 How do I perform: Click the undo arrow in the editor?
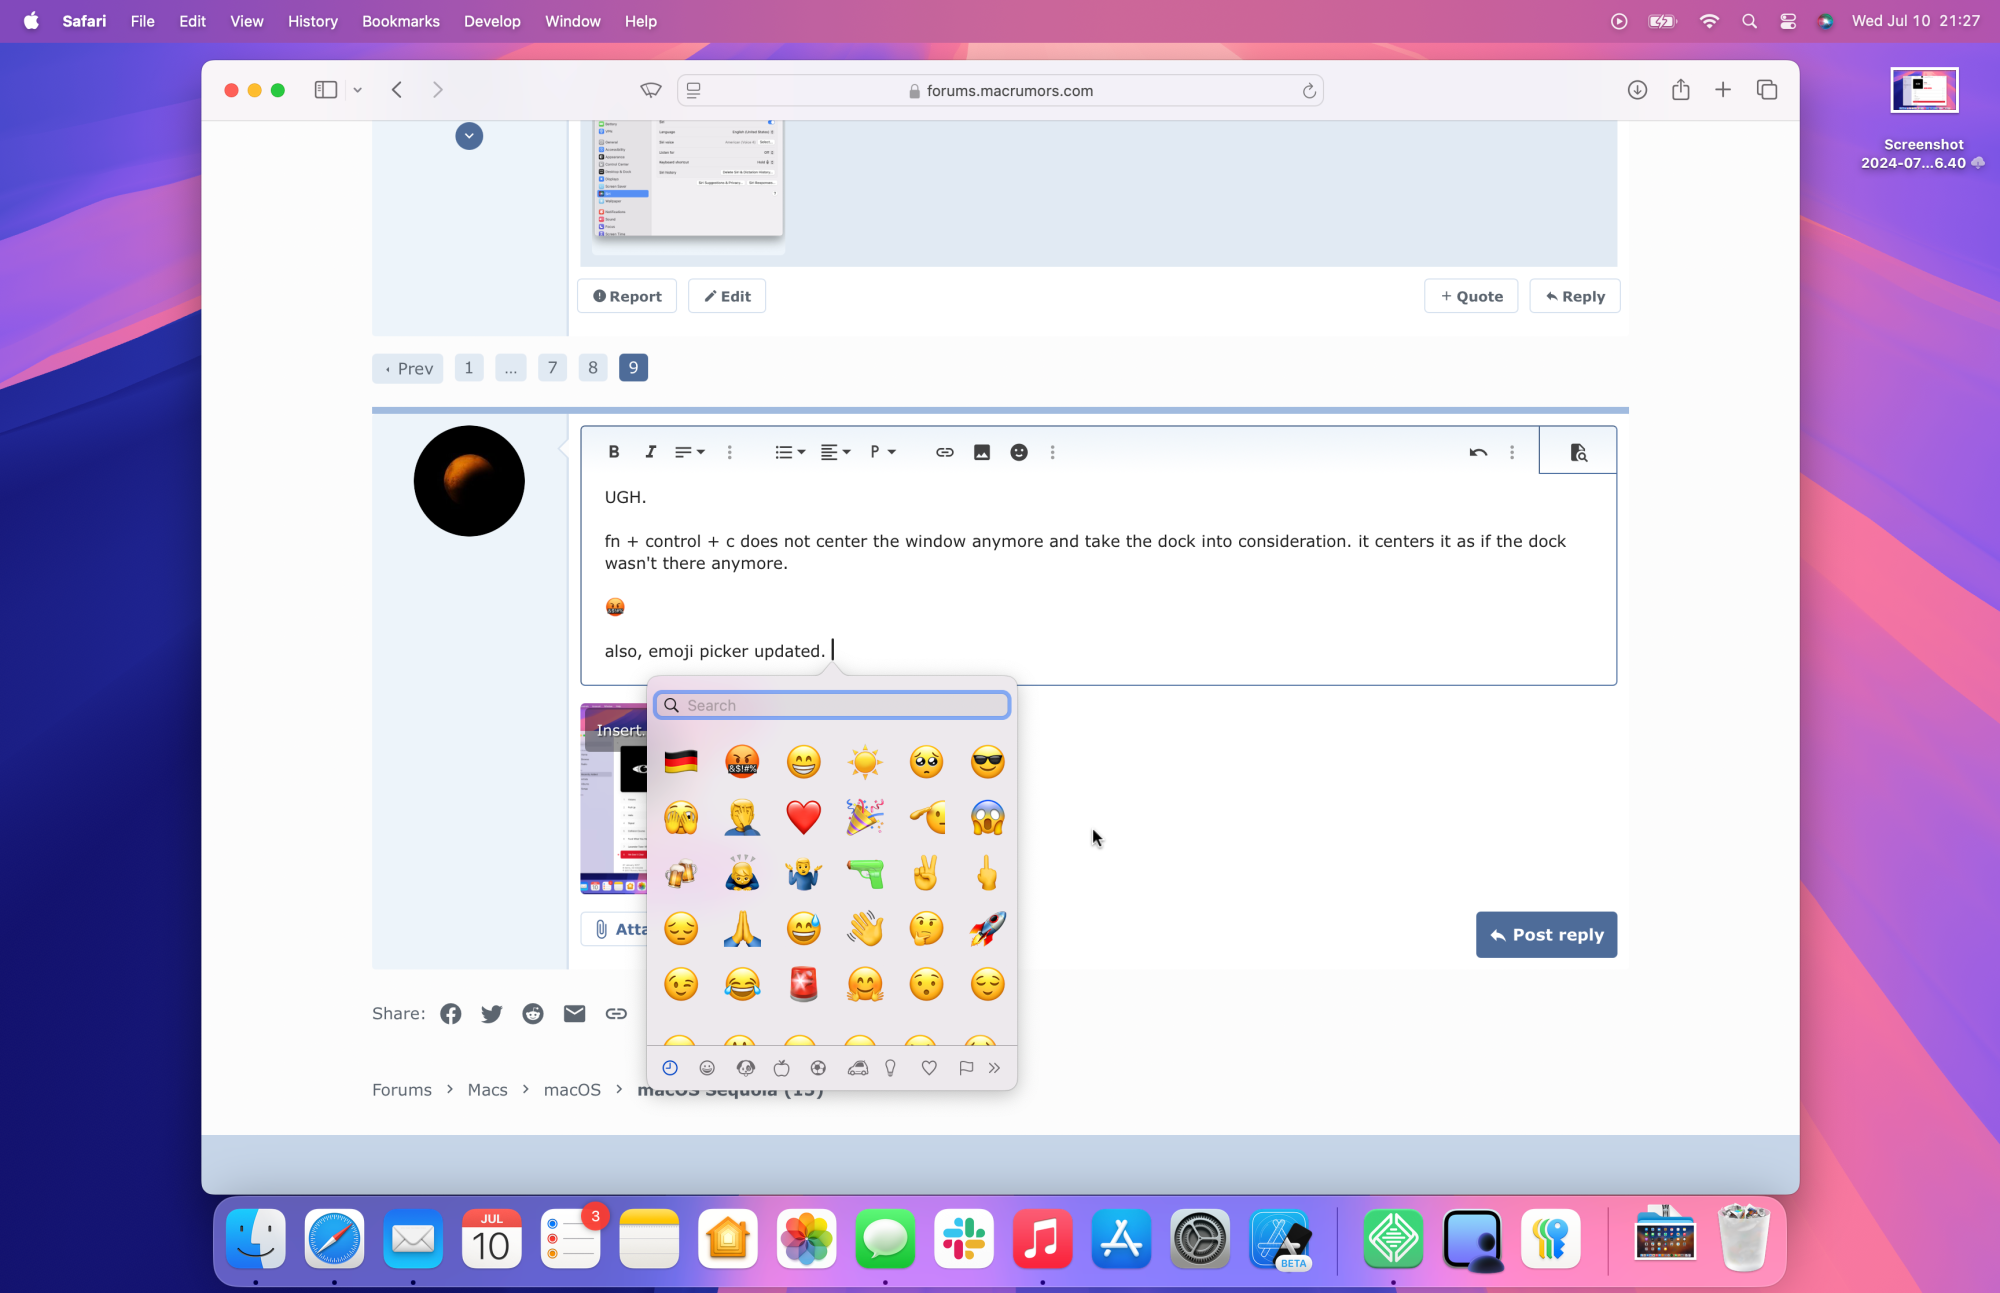[x=1478, y=452]
